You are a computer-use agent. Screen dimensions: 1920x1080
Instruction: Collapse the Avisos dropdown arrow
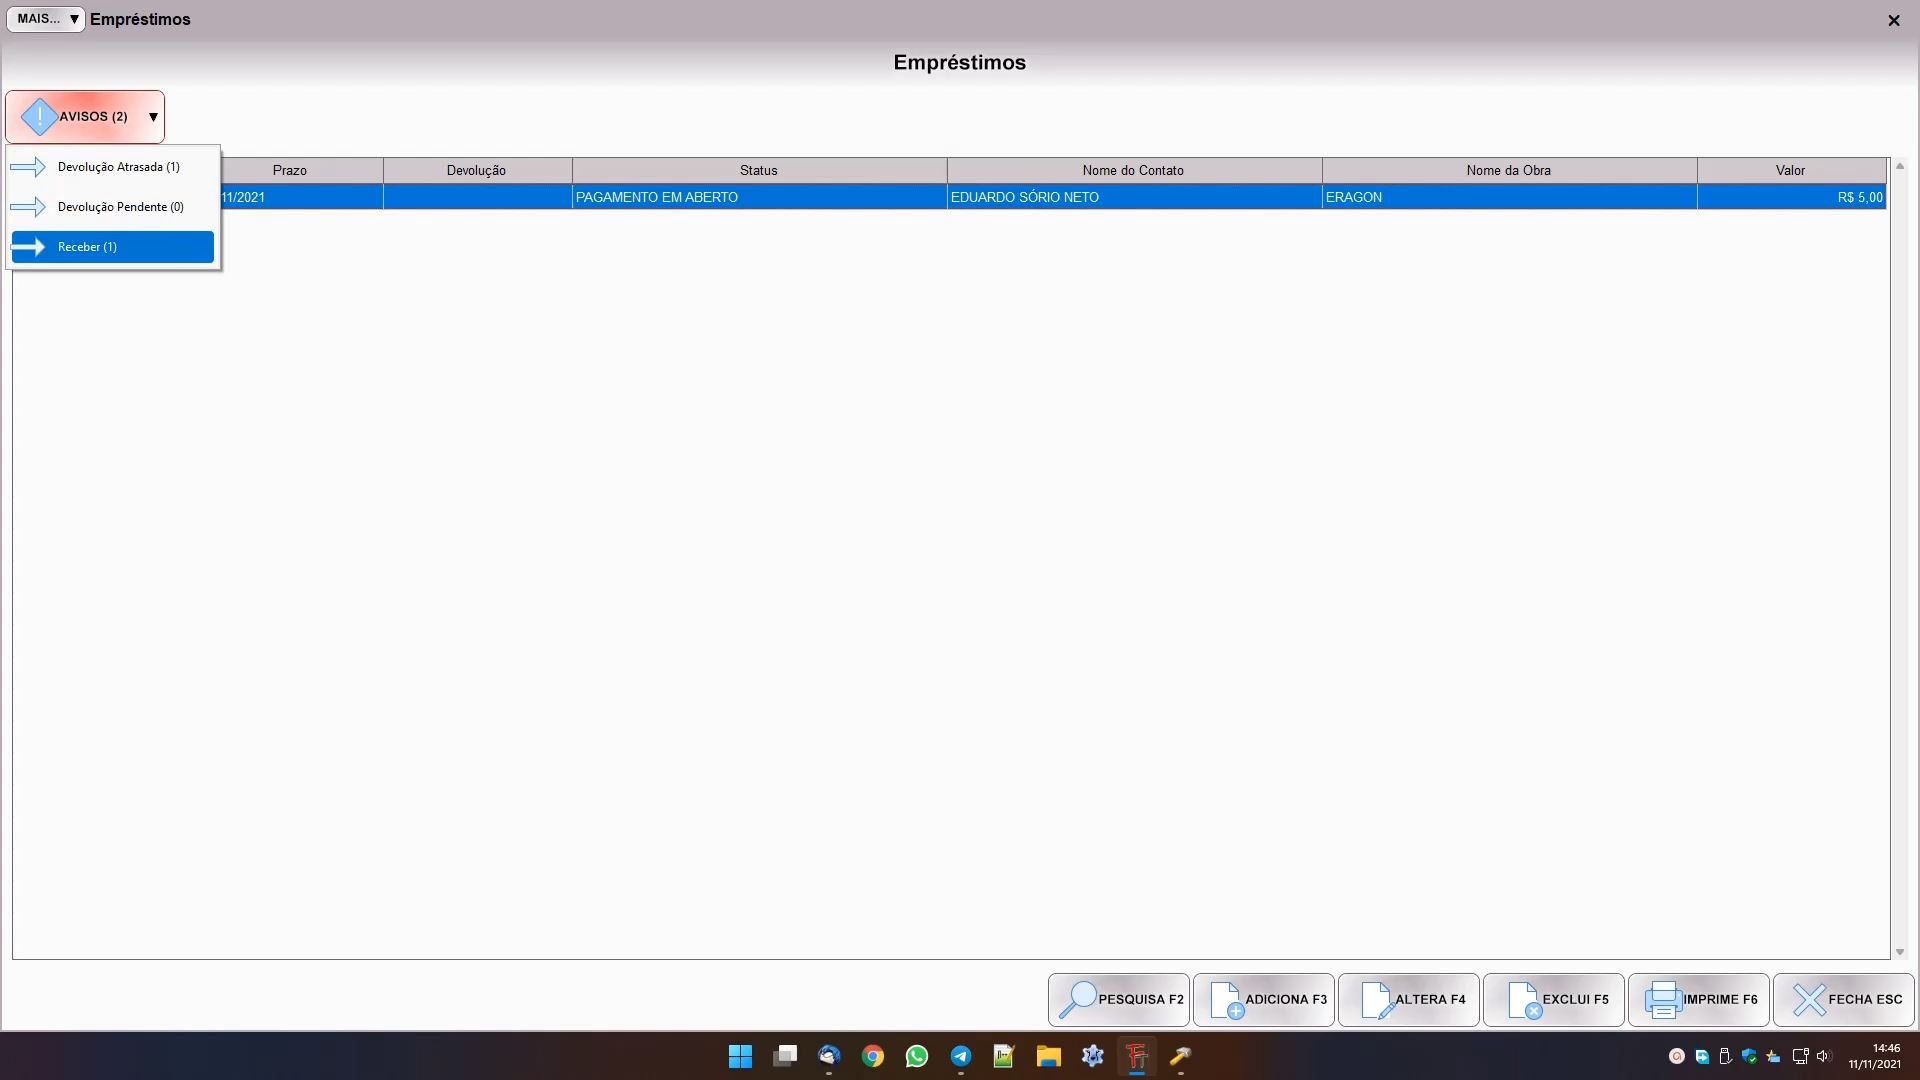(x=153, y=117)
